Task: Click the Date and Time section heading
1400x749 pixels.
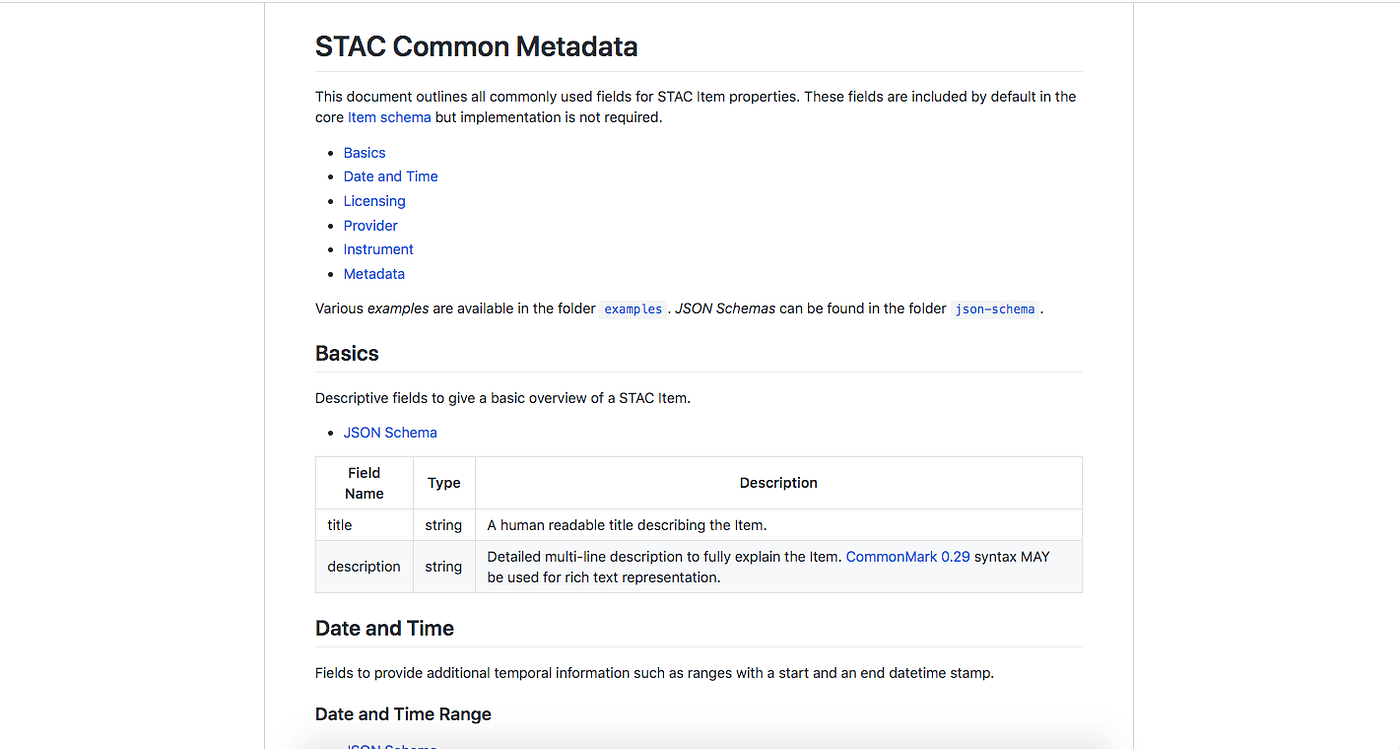Action: click(384, 628)
